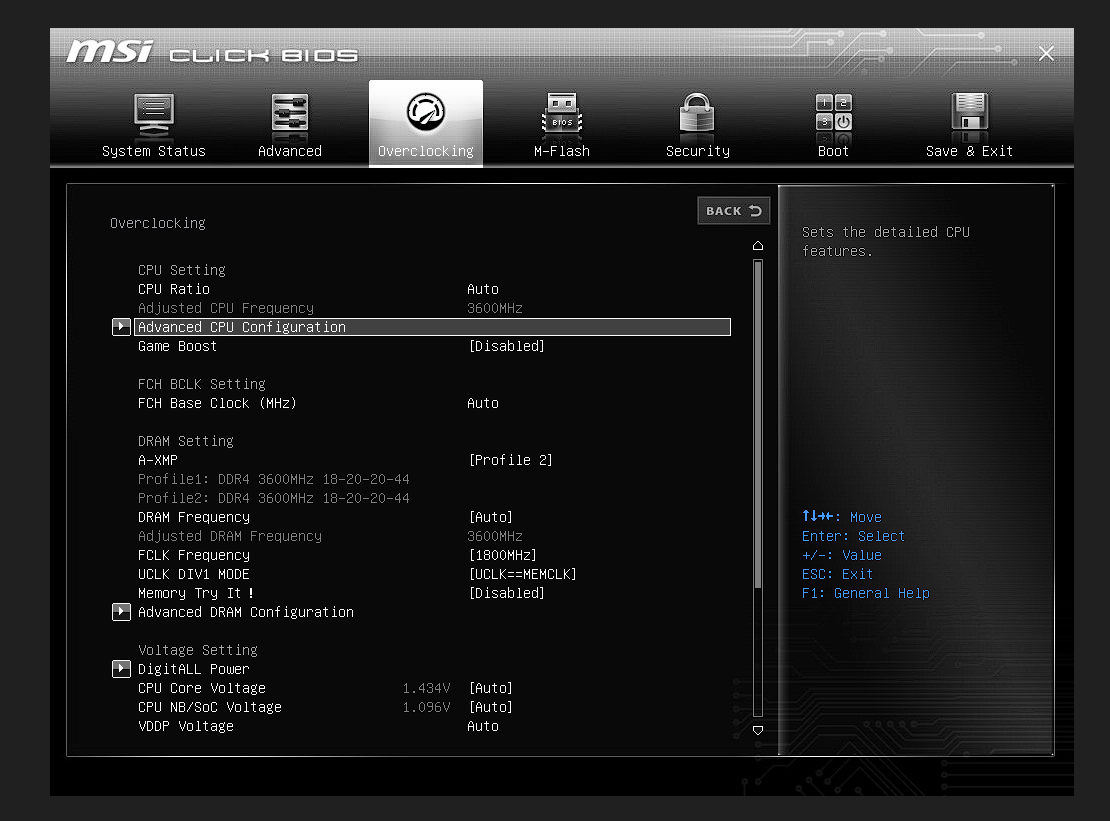Click the BACK button
Image resolution: width=1110 pixels, height=821 pixels.
[733, 211]
